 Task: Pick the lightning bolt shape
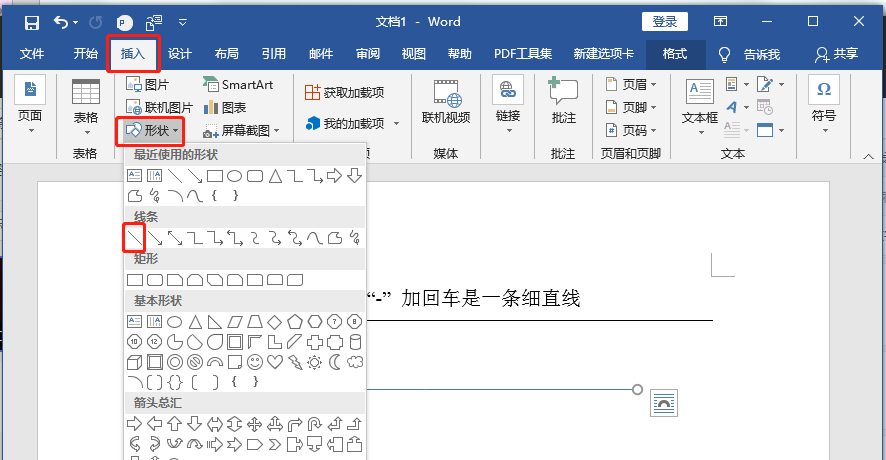[295, 362]
